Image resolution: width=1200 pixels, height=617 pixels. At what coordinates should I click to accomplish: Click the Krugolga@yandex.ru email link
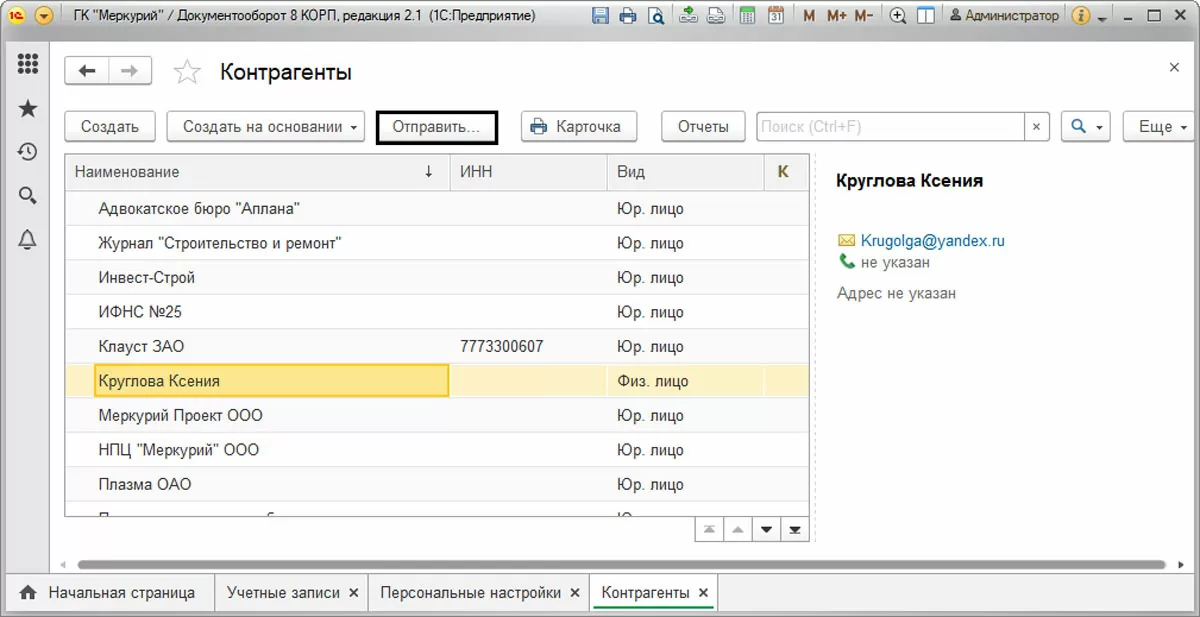click(x=932, y=241)
